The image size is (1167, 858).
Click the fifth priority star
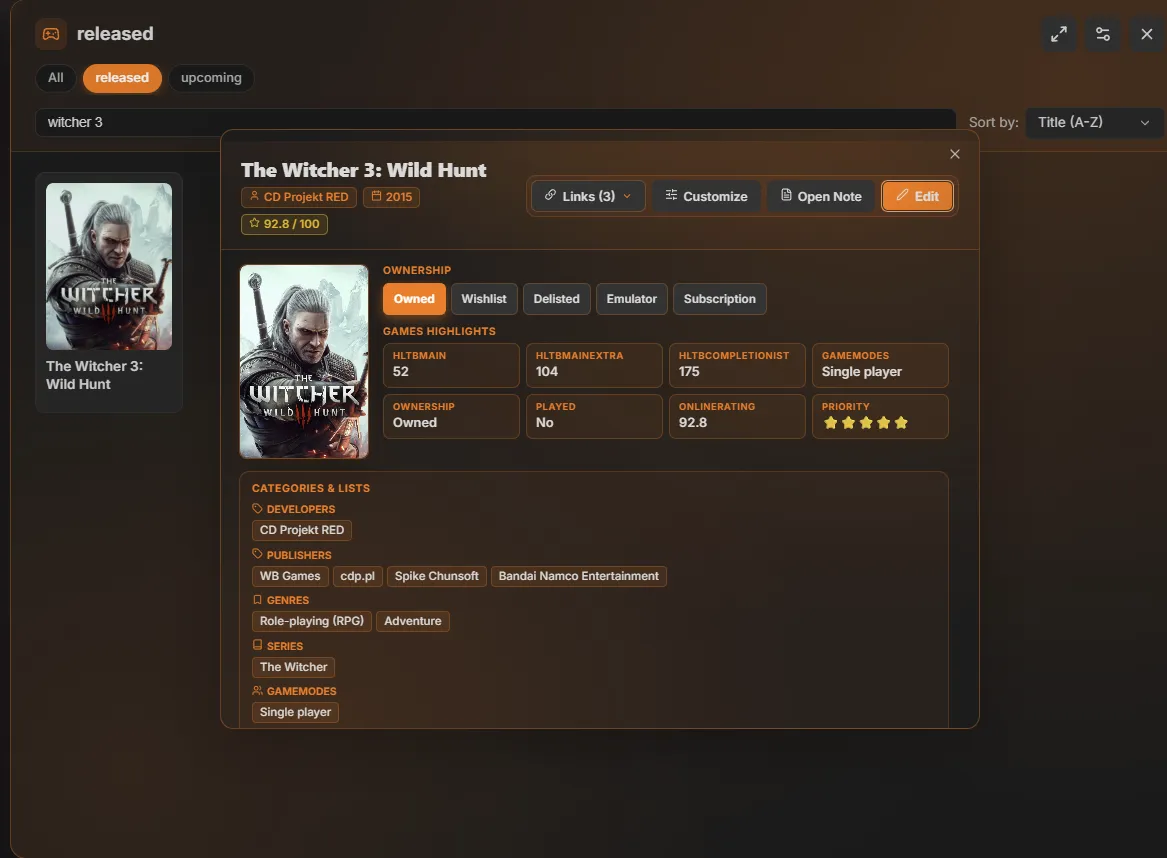tap(901, 423)
